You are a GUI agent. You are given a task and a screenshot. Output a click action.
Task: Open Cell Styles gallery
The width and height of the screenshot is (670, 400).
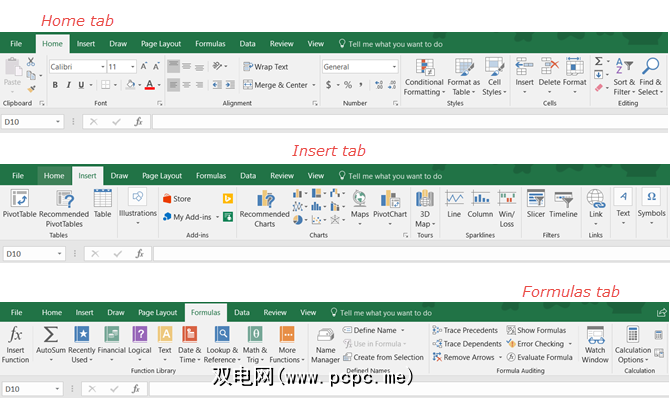[494, 77]
